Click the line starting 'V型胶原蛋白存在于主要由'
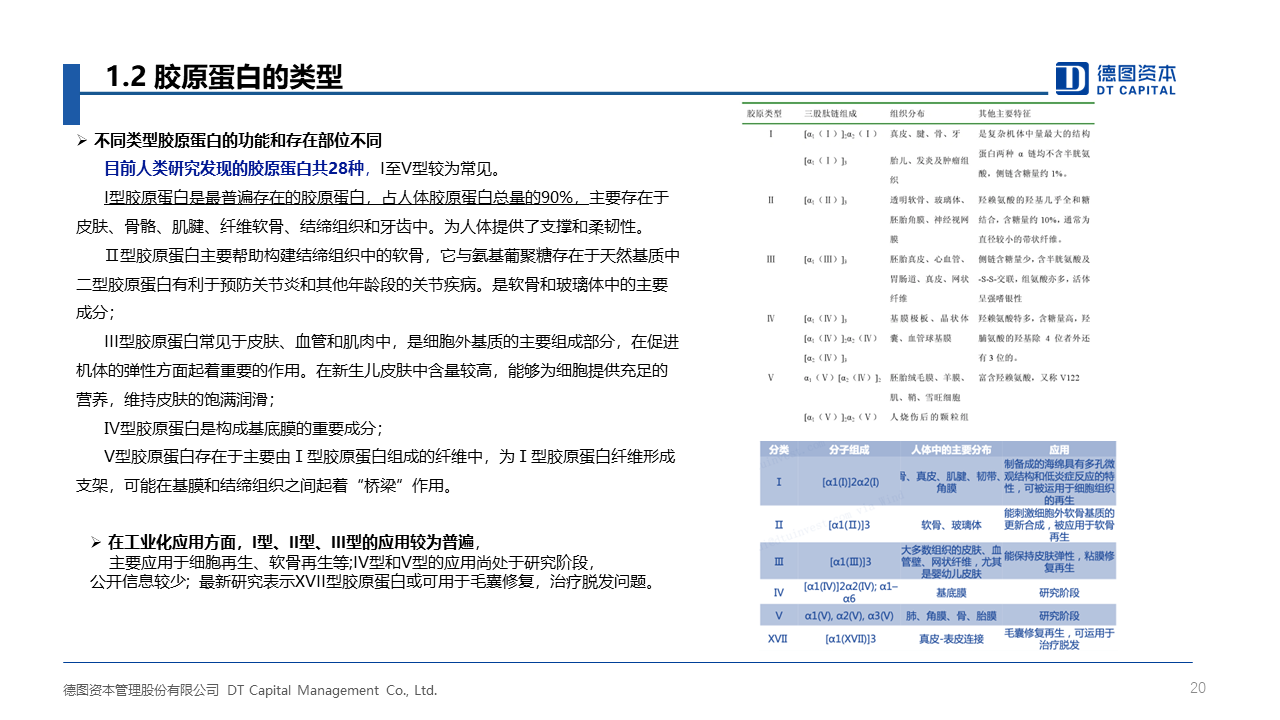This screenshot has width=1280, height=720. click(390, 457)
